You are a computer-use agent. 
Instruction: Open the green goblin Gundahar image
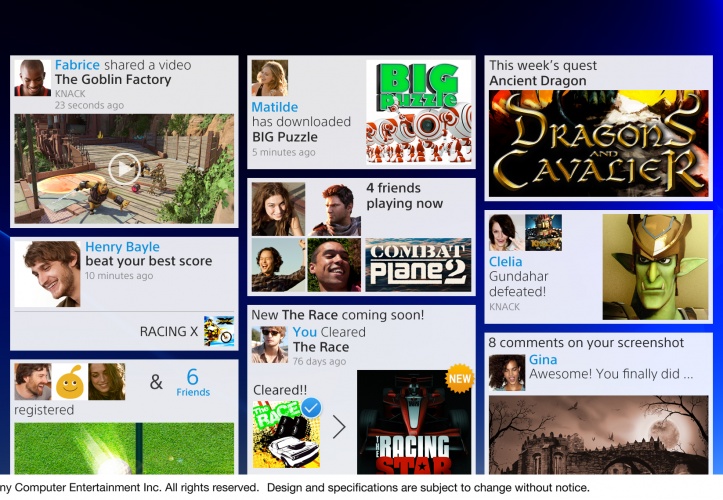655,266
